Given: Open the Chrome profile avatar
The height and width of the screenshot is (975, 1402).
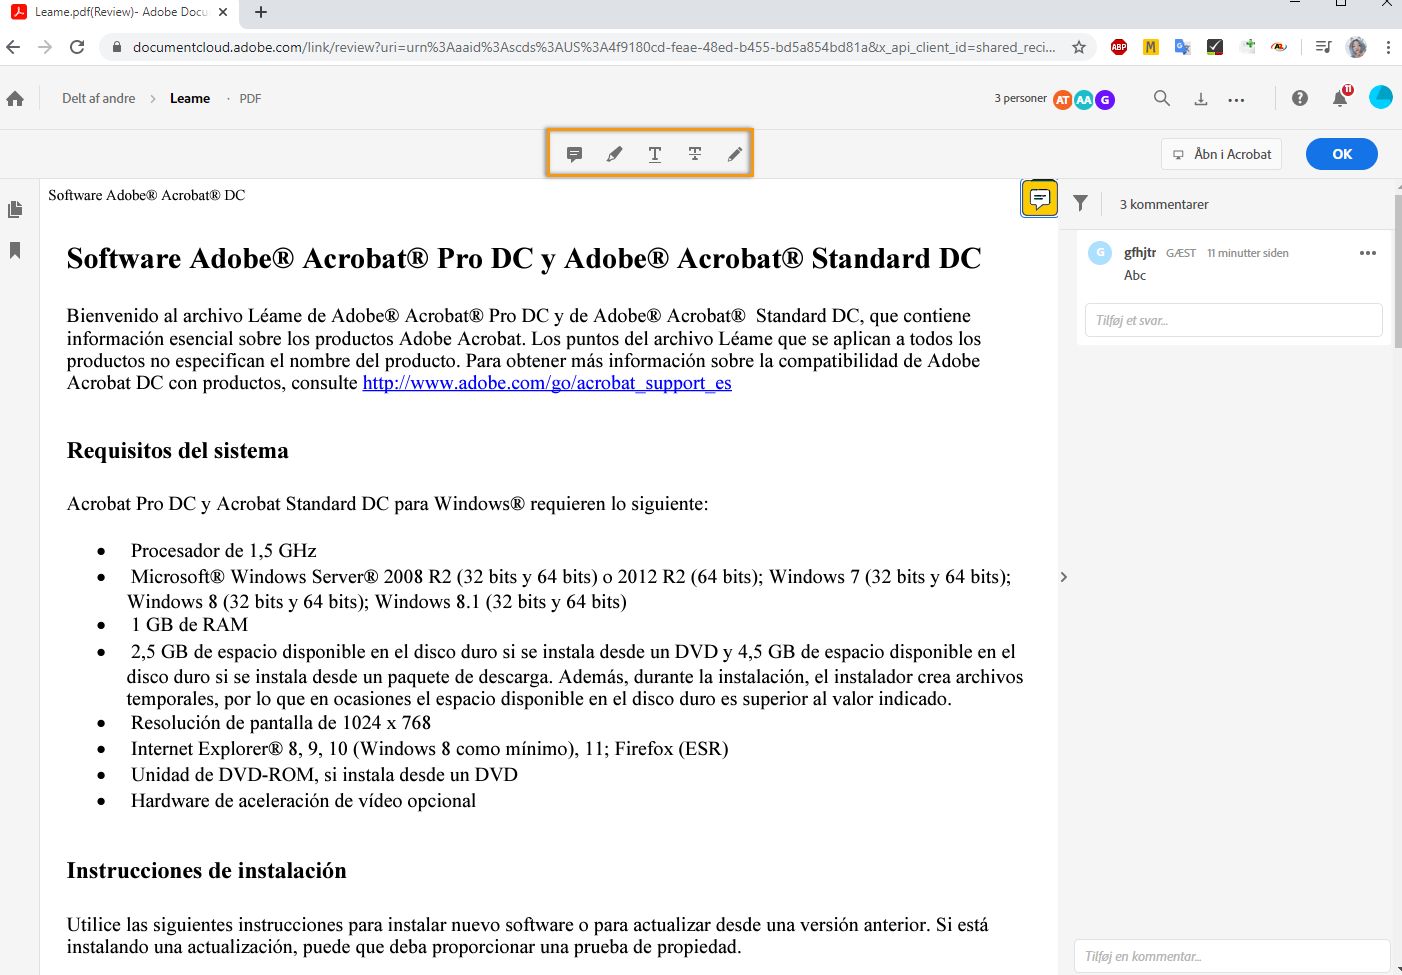Looking at the screenshot, I should pyautogui.click(x=1357, y=47).
